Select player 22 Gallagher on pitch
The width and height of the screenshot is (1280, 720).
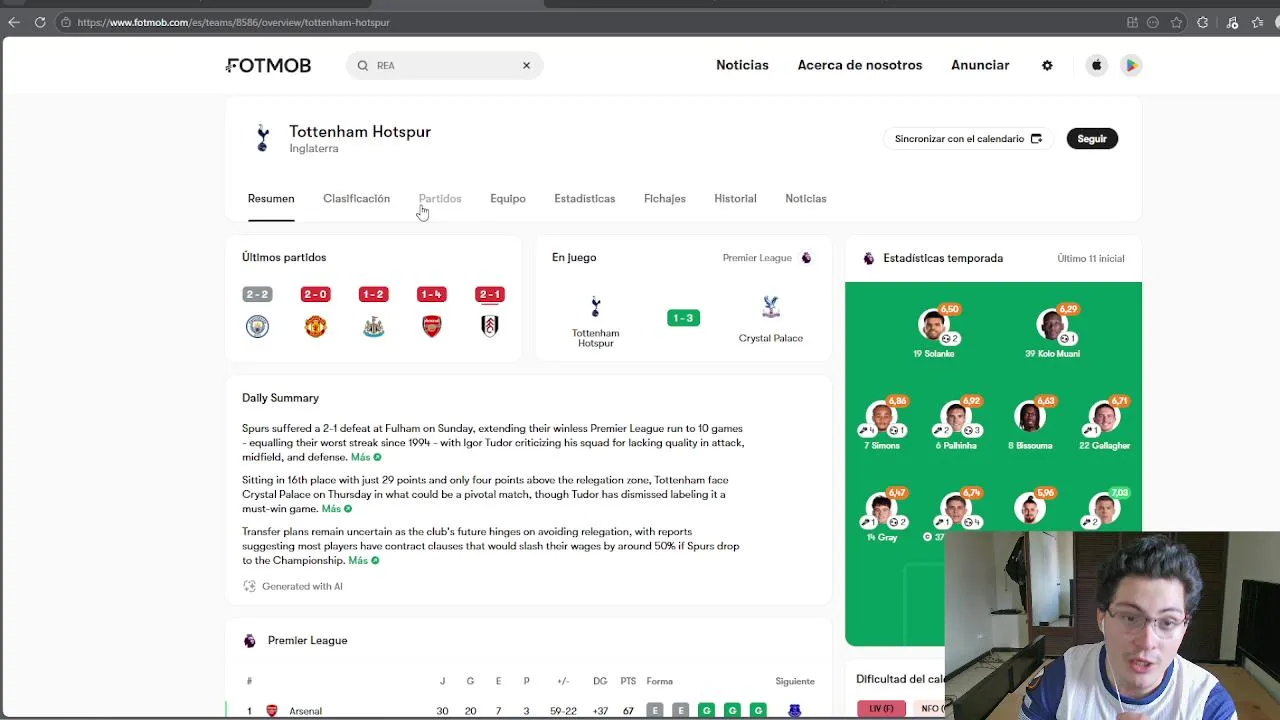[x=1104, y=424]
